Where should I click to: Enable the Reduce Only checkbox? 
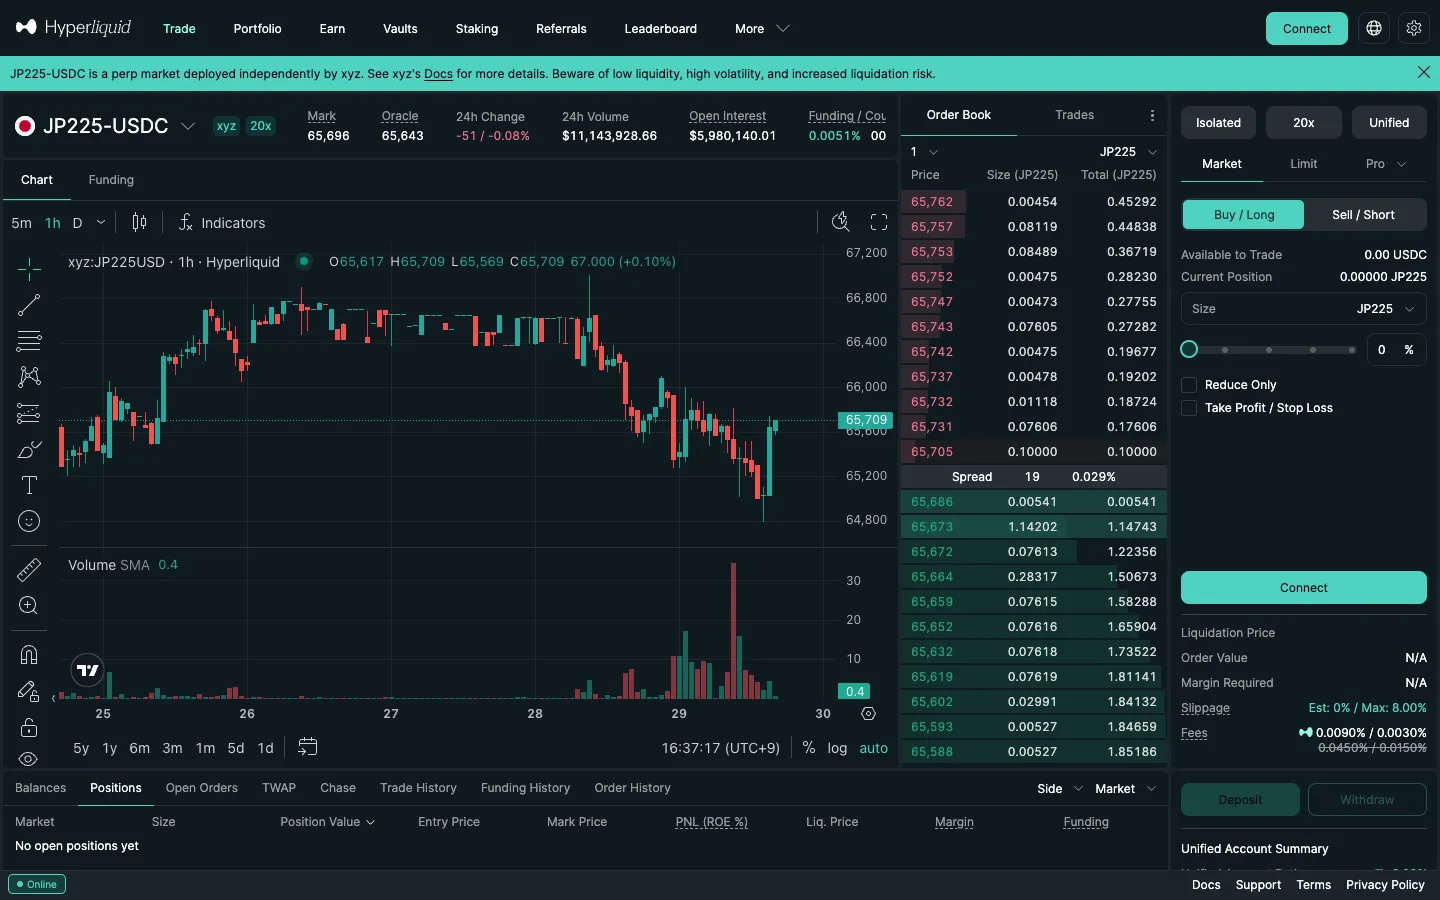(x=1189, y=385)
